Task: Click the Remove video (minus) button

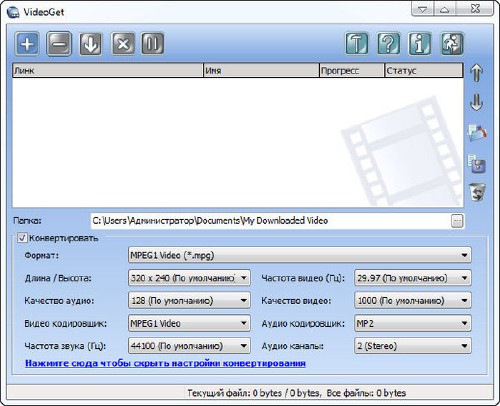Action: 59,43
